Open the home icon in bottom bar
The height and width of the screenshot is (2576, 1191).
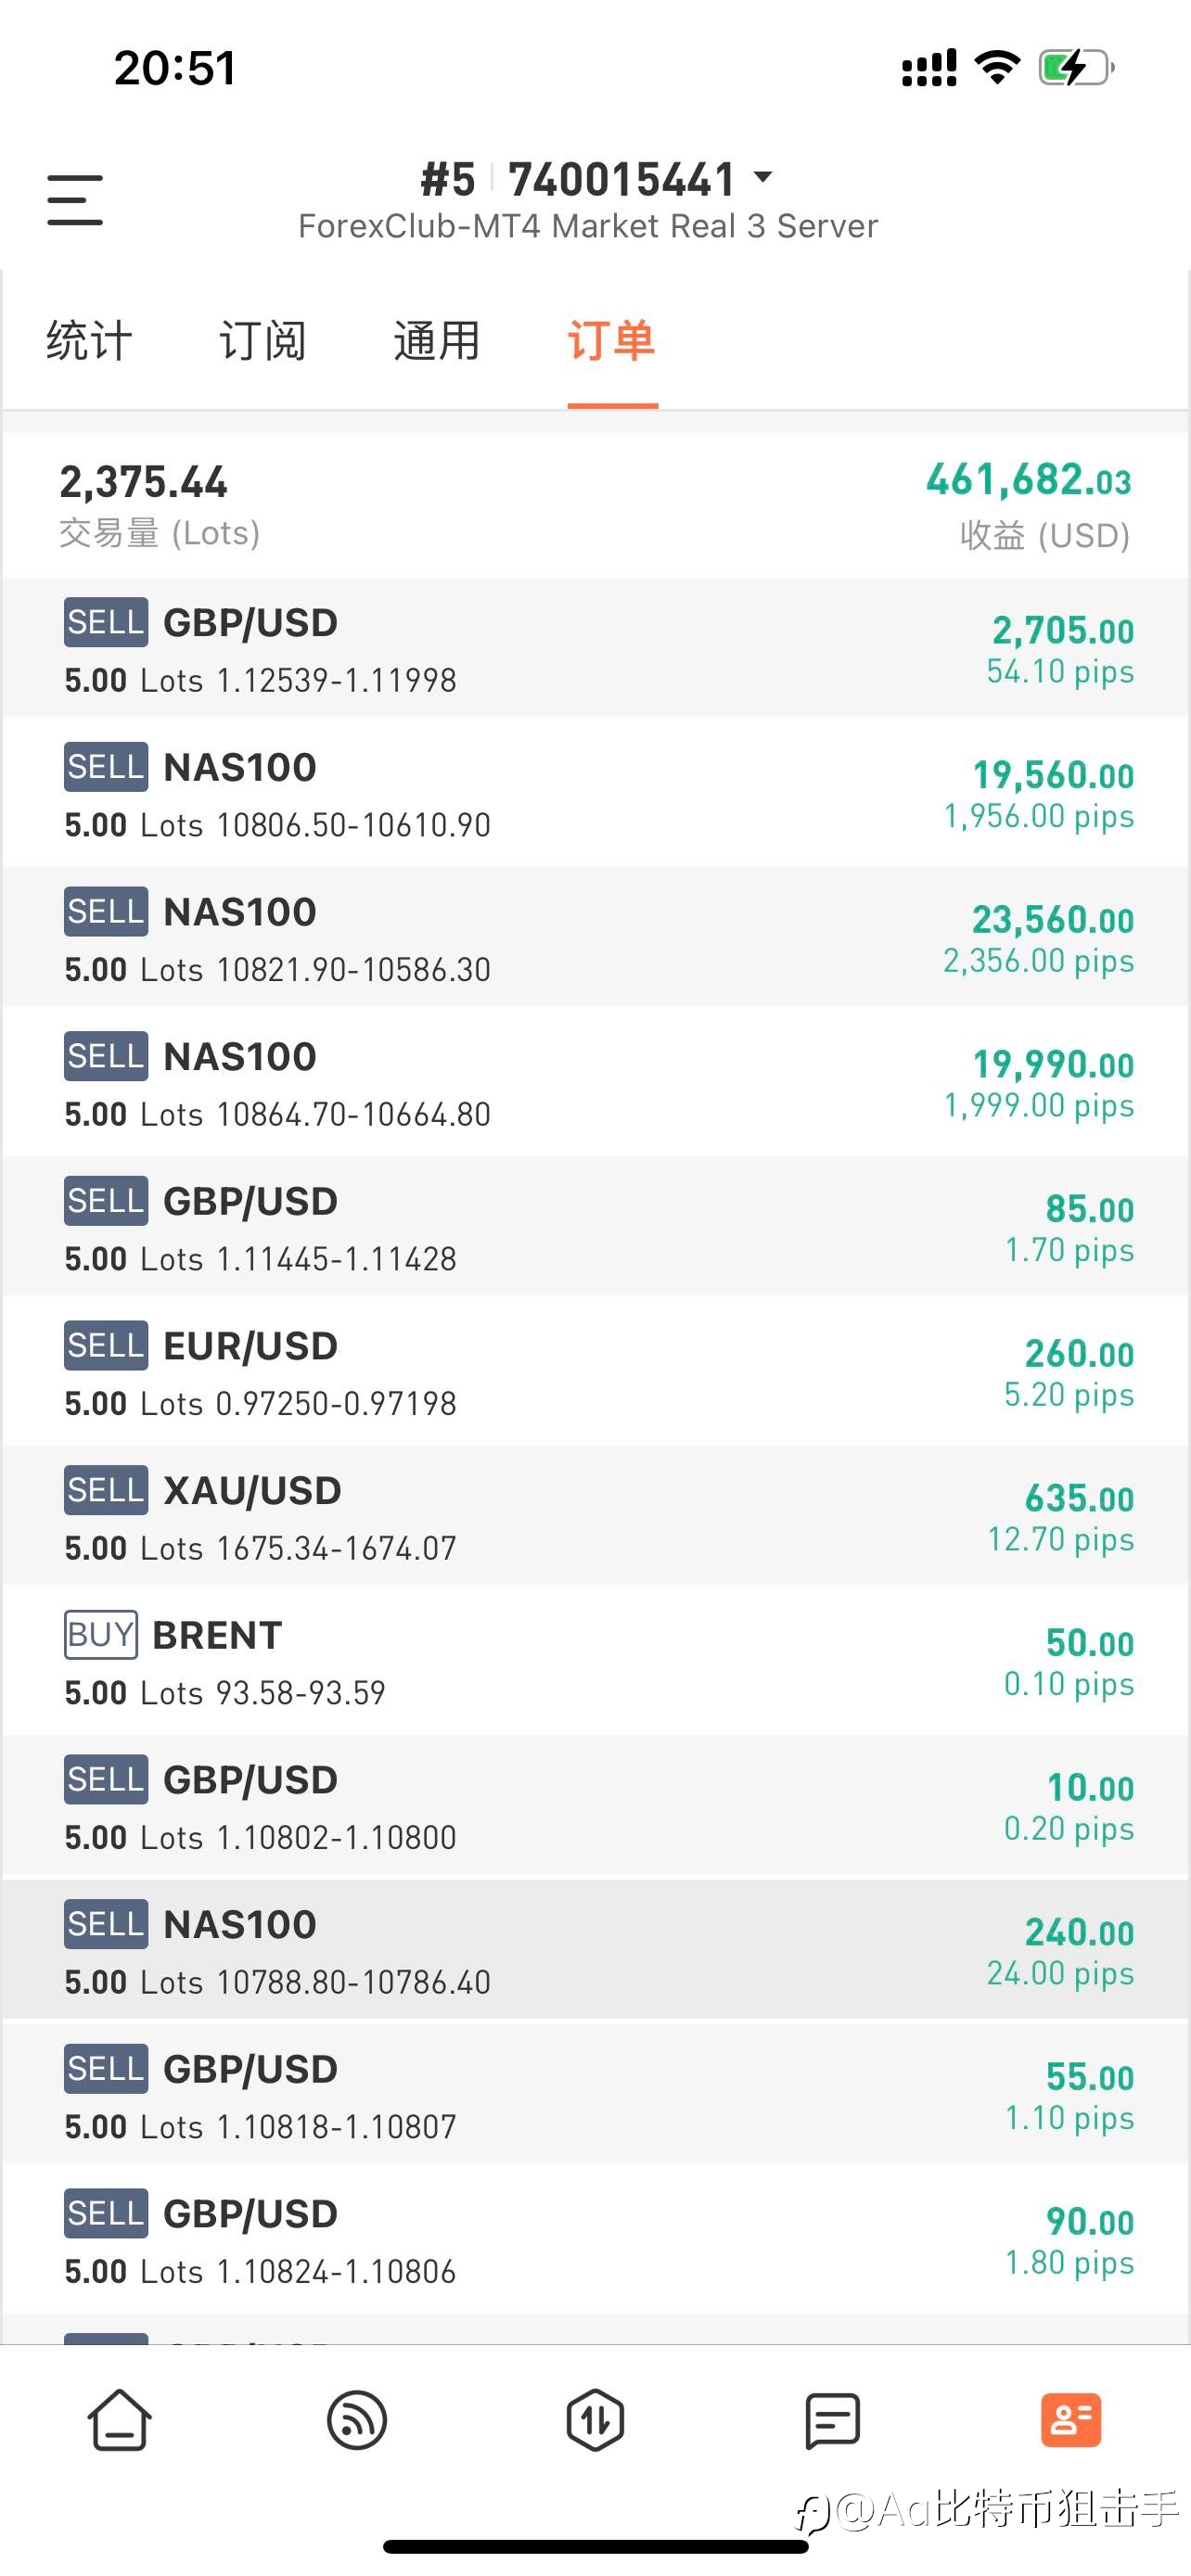119,2421
